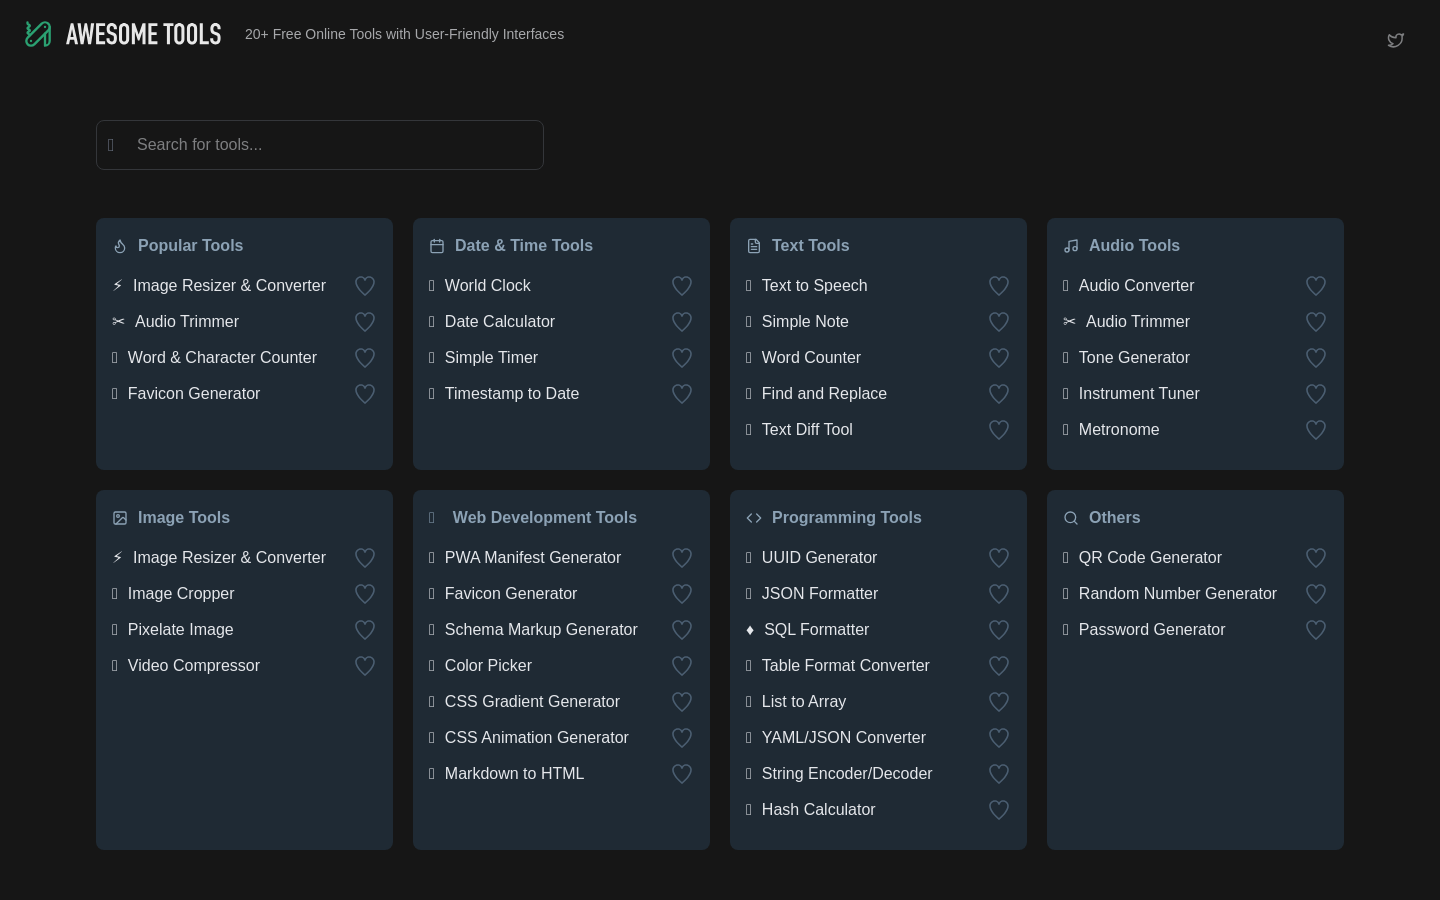The image size is (1440, 900).
Task: Toggle the heart next to UUID Generator
Action: 999,558
